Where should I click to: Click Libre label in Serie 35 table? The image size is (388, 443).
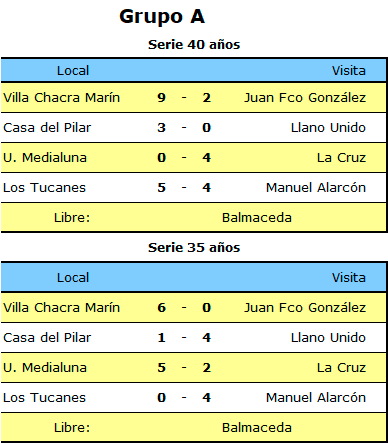[72, 428]
